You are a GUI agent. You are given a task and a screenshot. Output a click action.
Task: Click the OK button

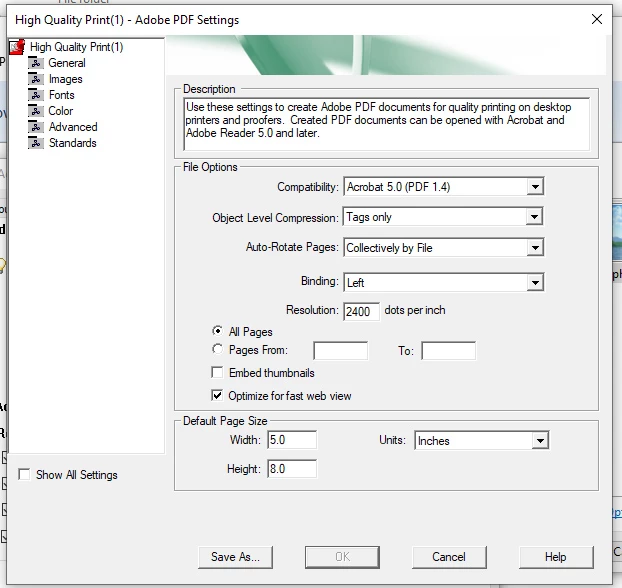(x=342, y=557)
